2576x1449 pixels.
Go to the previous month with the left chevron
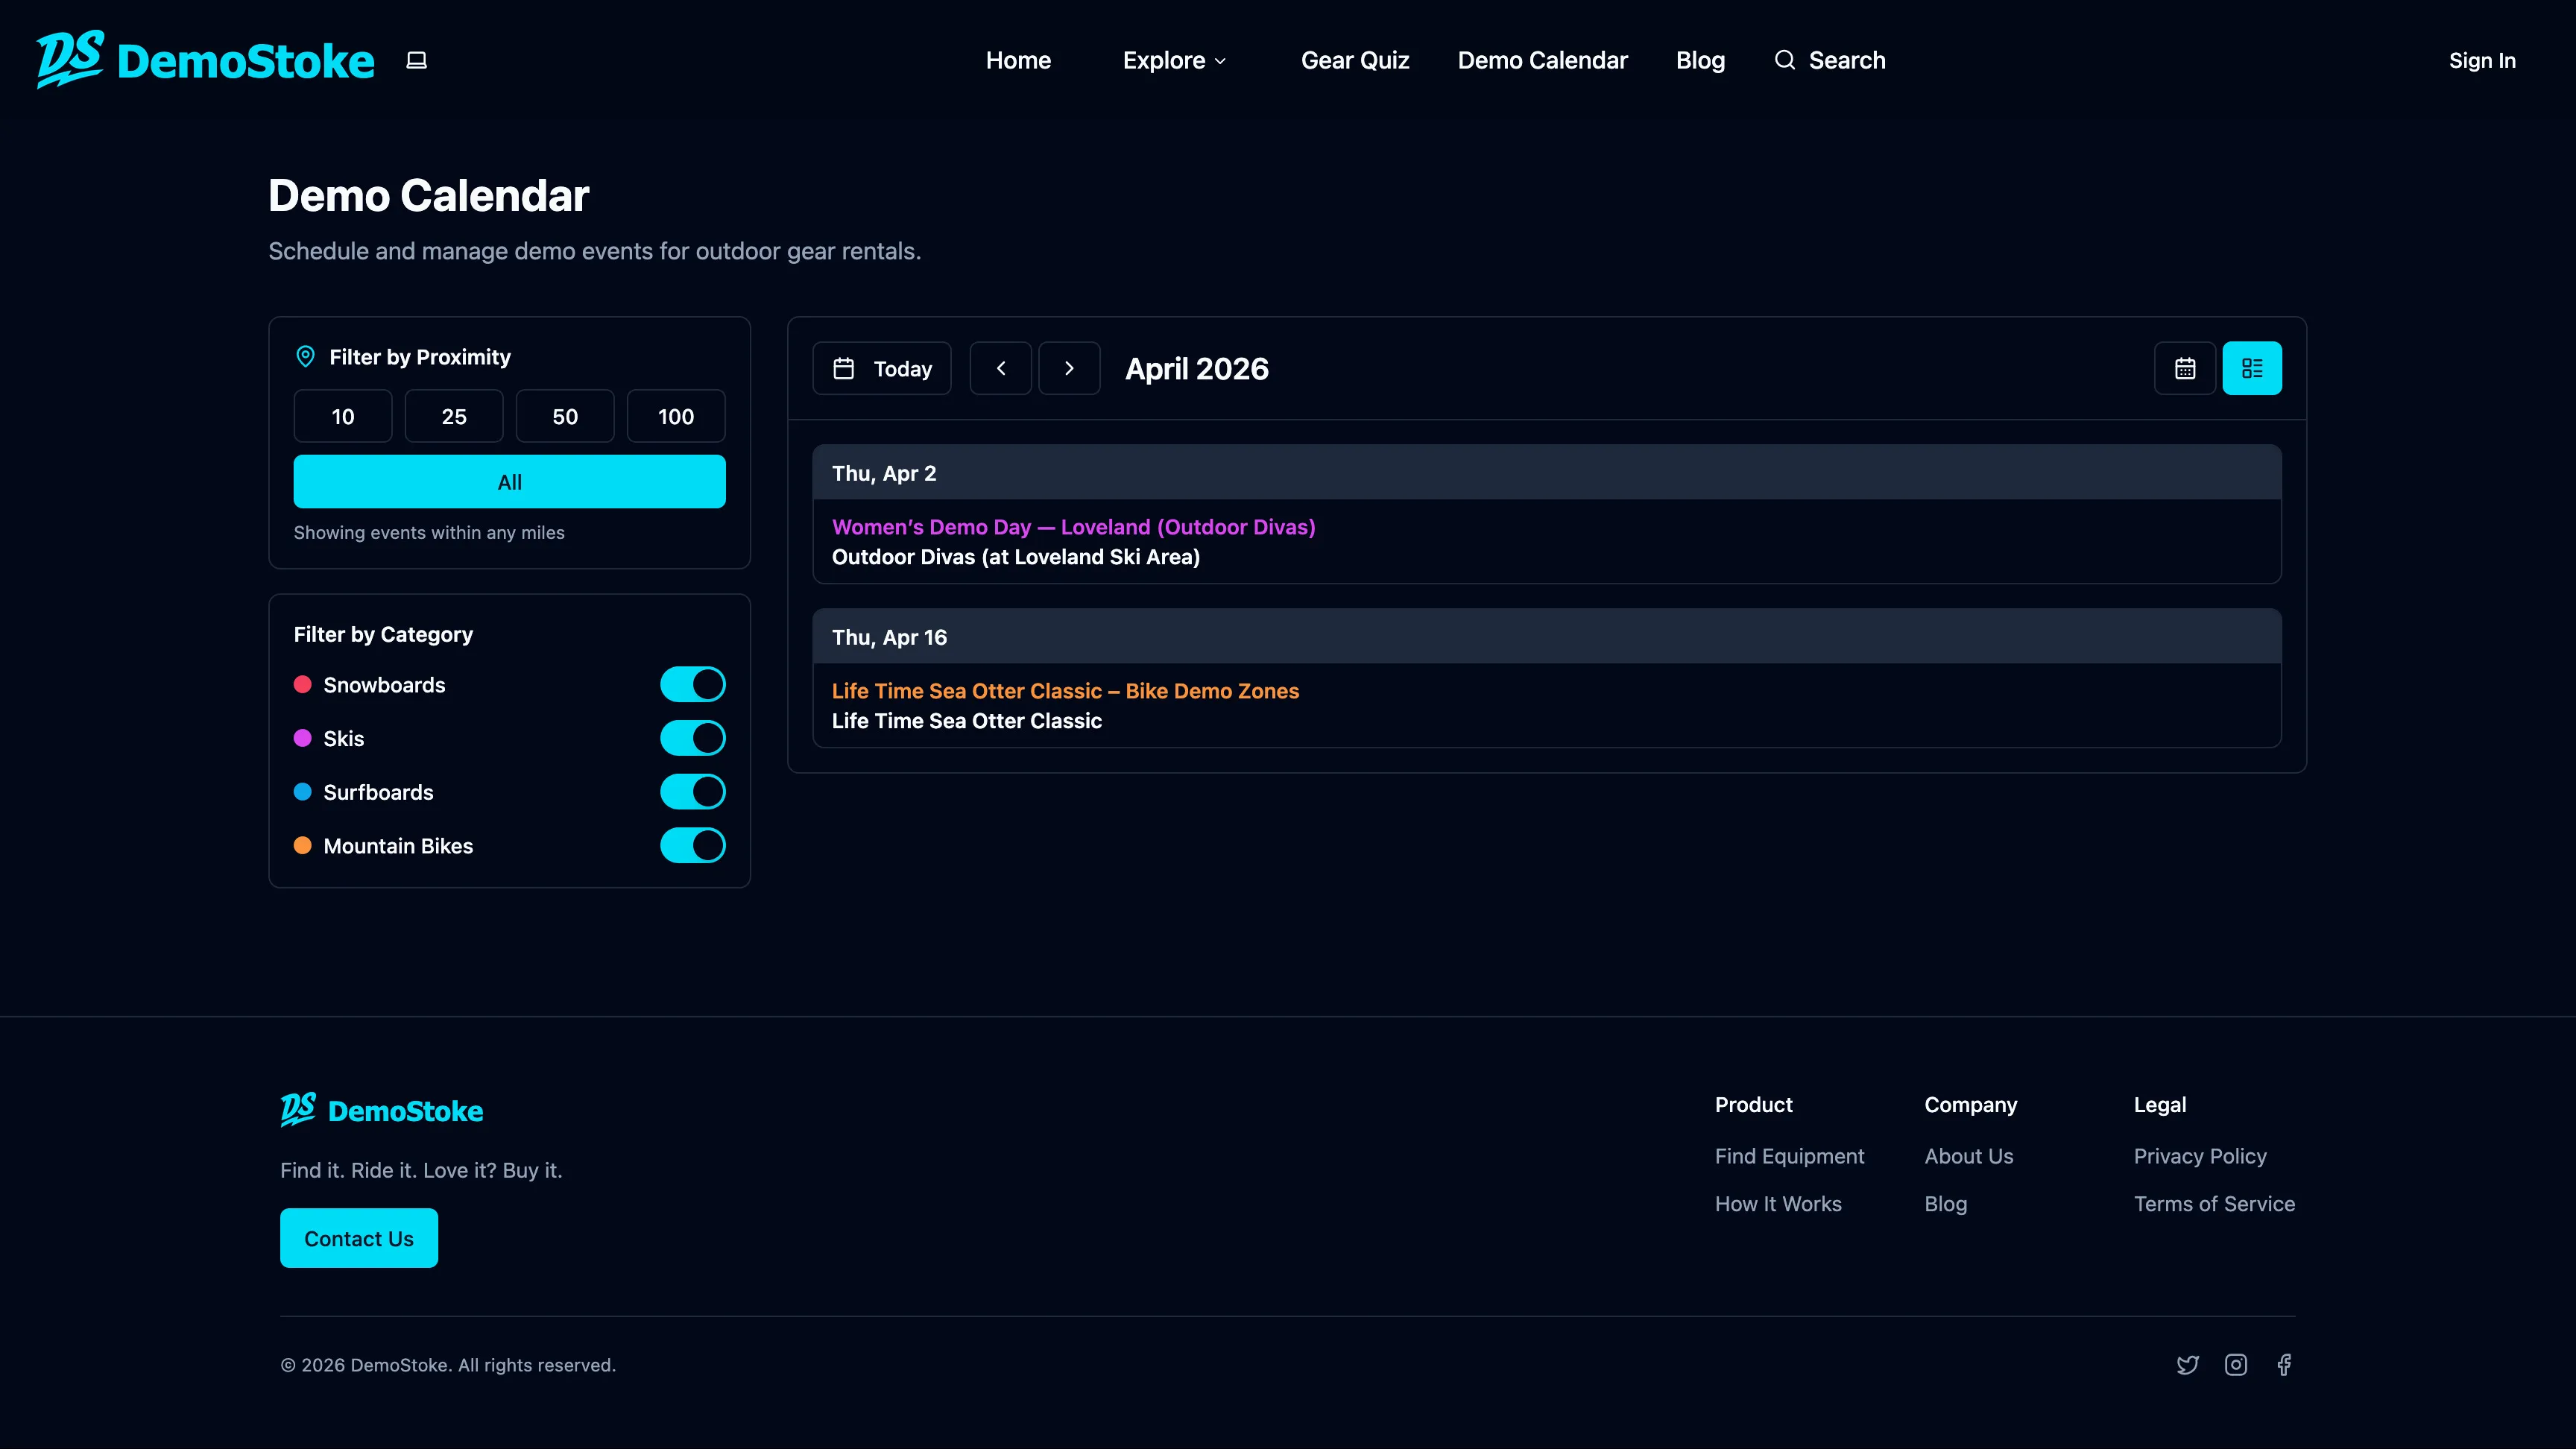[x=1000, y=368]
